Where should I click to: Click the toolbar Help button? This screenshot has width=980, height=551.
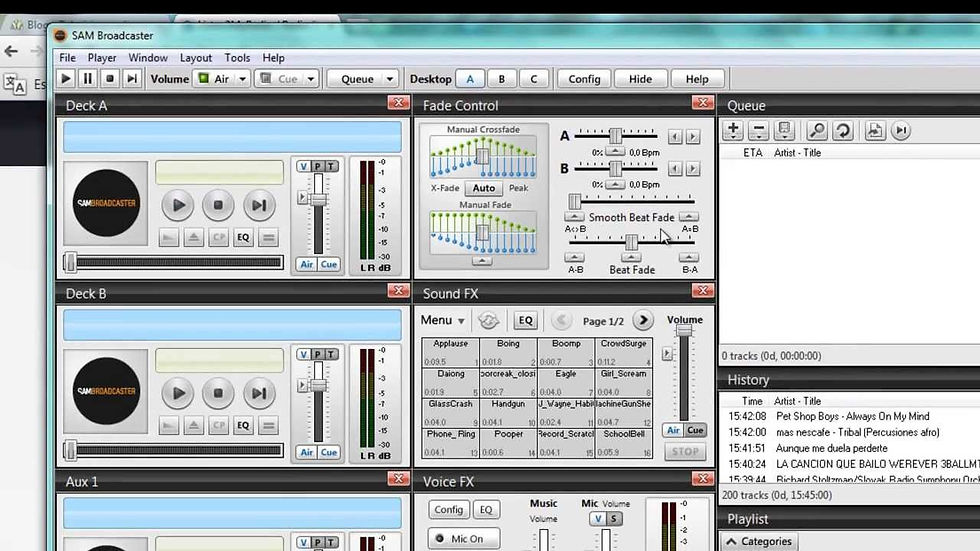coord(697,79)
